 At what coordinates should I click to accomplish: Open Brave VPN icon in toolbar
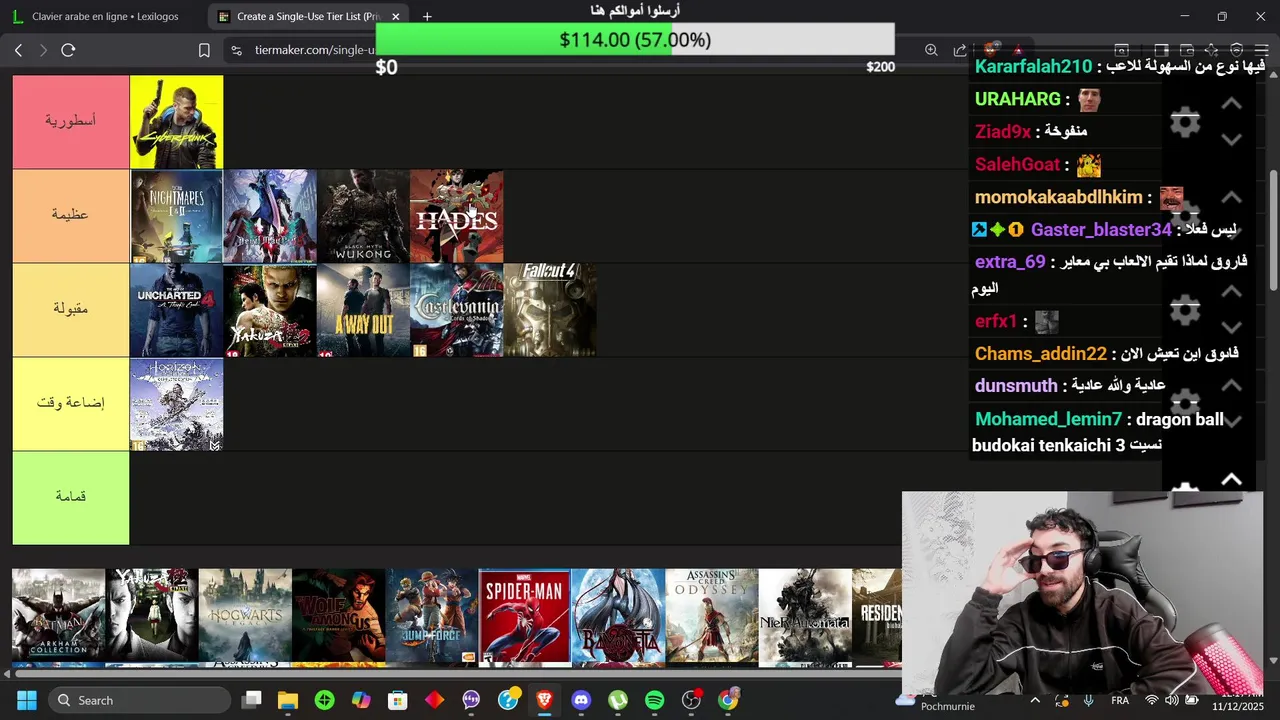[x=1237, y=50]
